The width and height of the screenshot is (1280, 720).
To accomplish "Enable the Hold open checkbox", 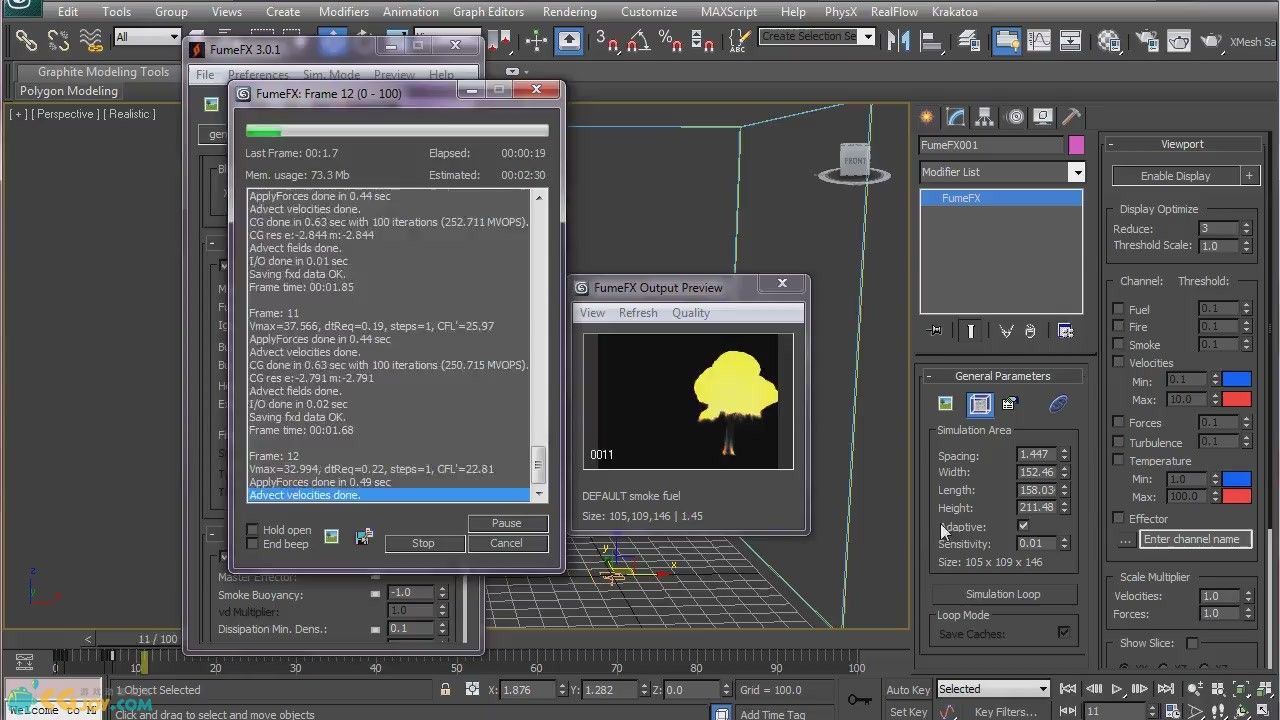I will pyautogui.click(x=253, y=530).
